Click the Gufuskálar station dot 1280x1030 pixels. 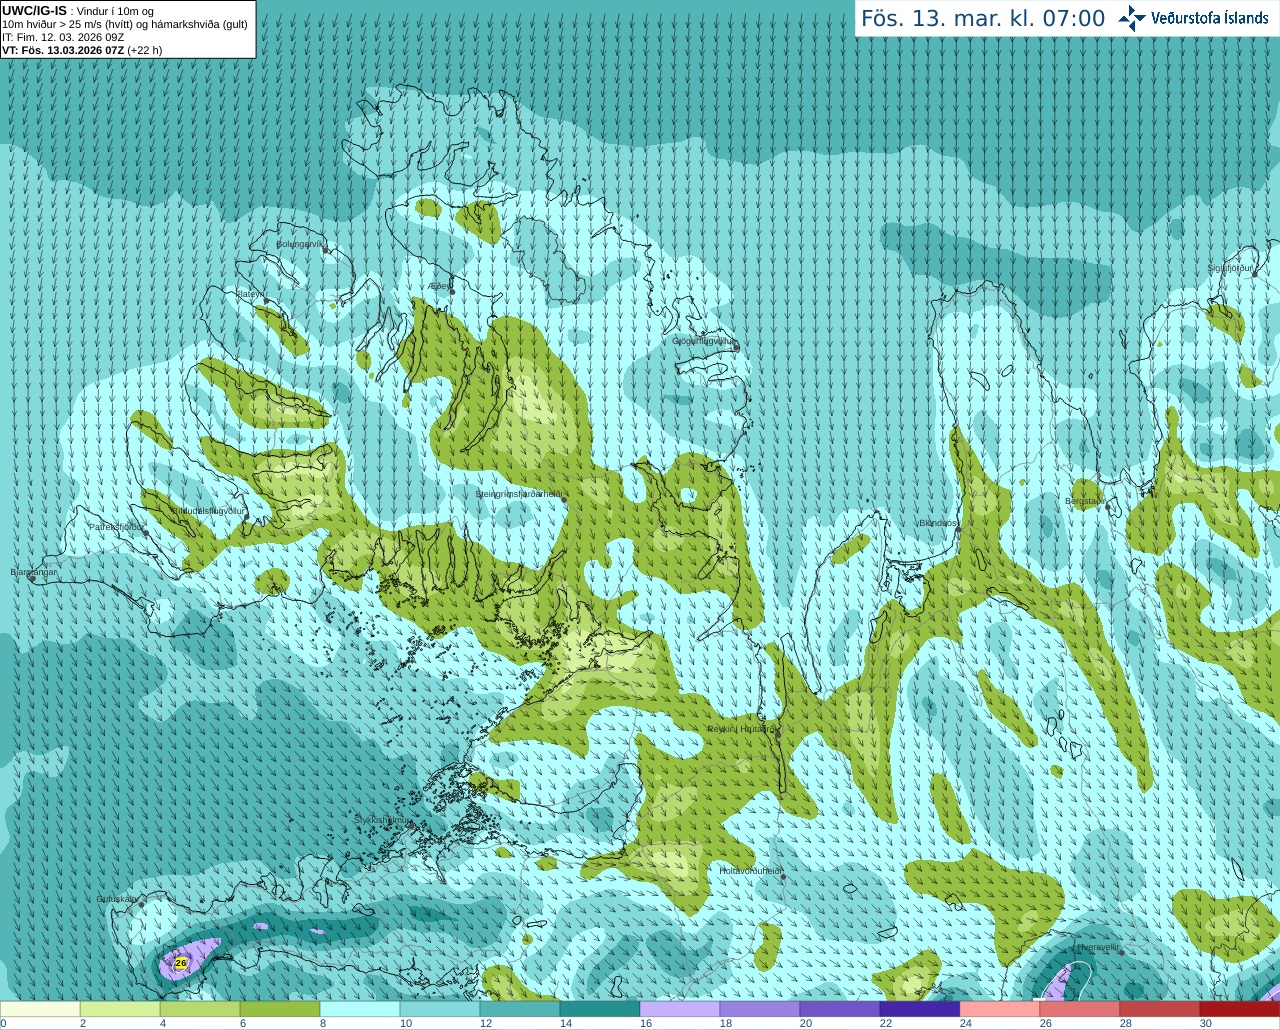(x=141, y=905)
